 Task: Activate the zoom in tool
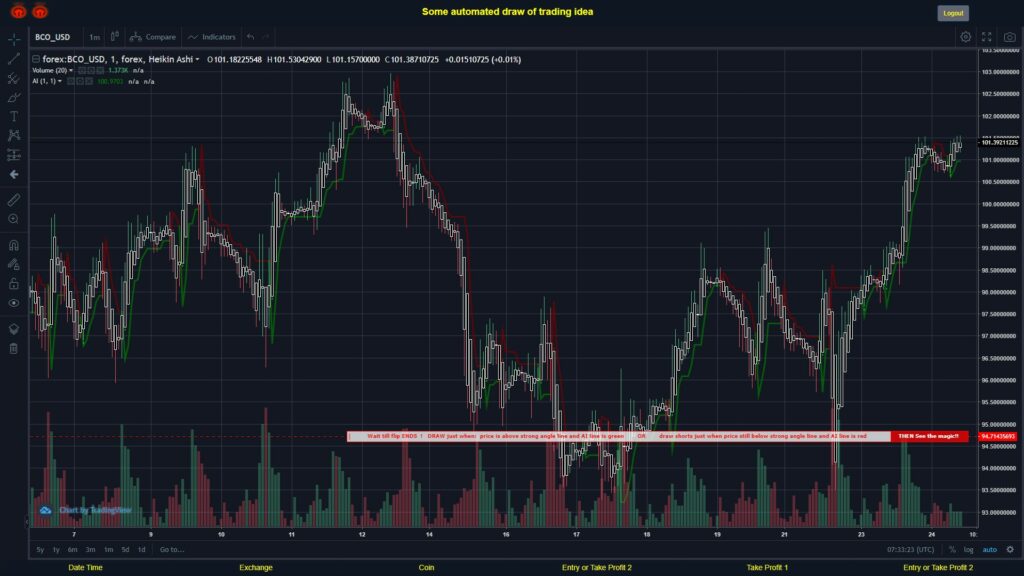pos(14,219)
